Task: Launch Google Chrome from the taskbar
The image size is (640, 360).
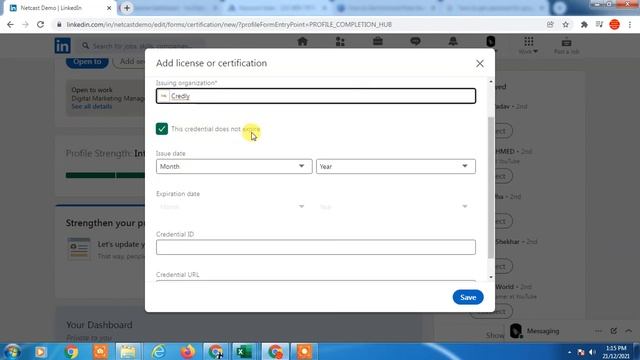Action: [71, 351]
